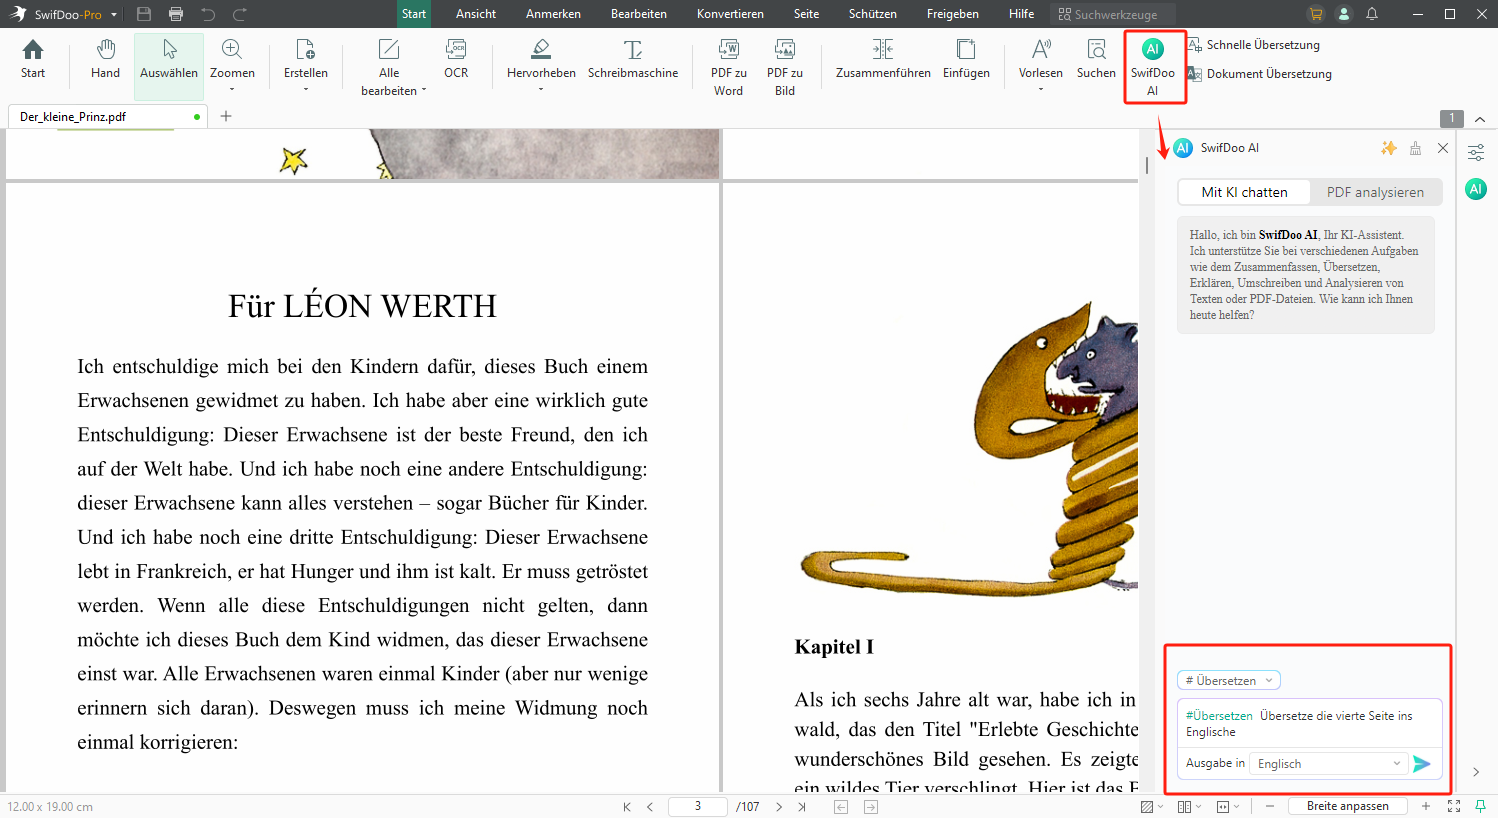1498x818 pixels.
Task: Open the Anmerken ribbon tab
Action: 553,14
